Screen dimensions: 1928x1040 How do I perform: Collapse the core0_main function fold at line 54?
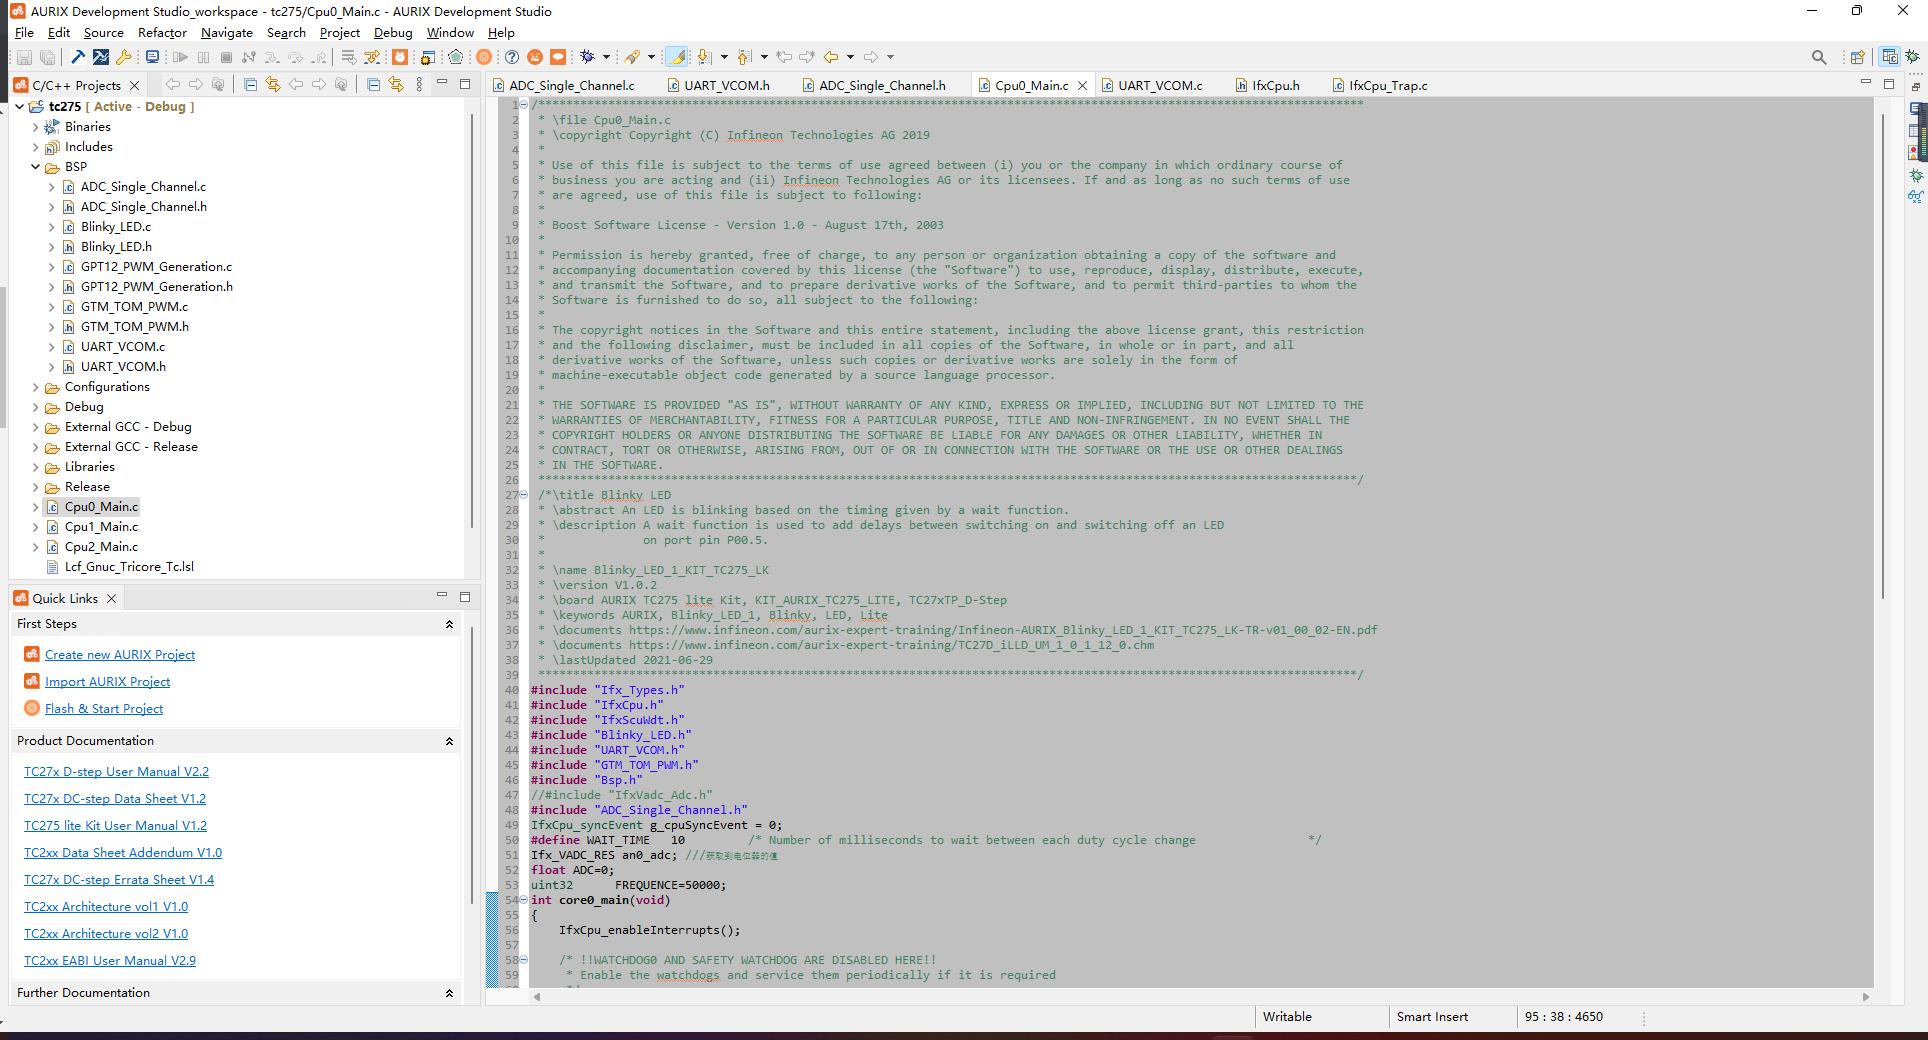coord(523,900)
